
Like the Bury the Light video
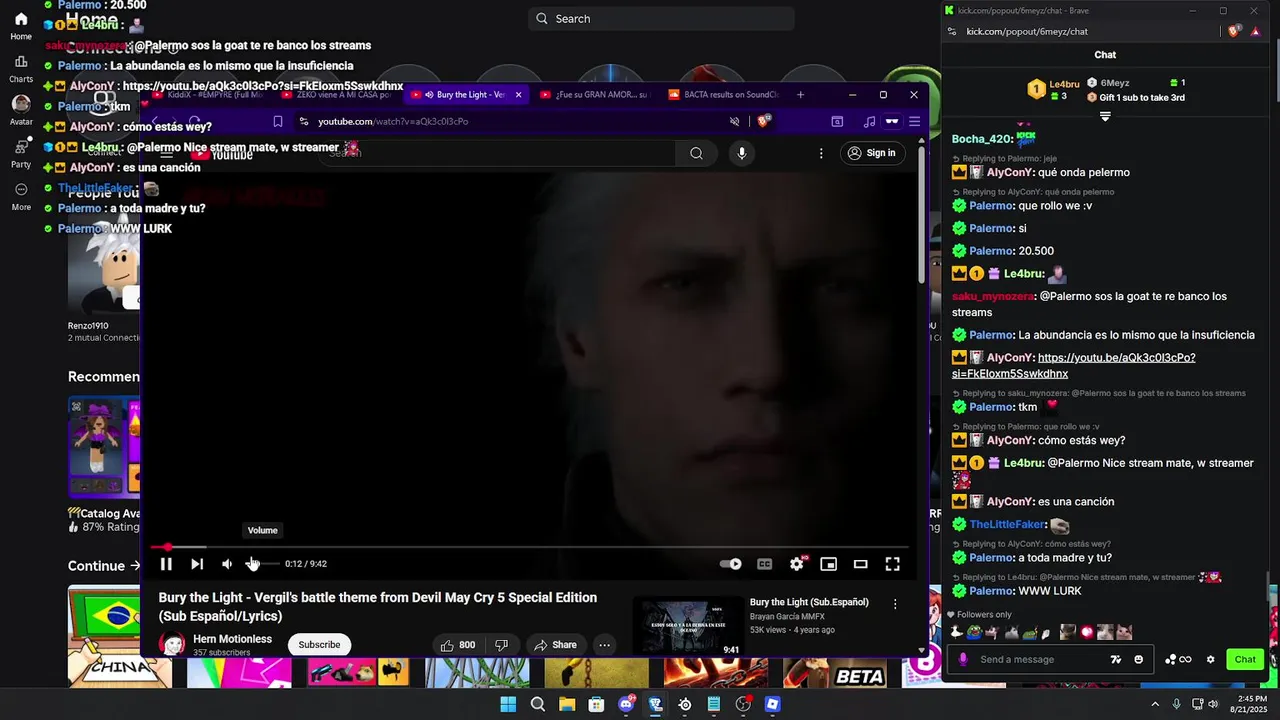pyautogui.click(x=458, y=645)
